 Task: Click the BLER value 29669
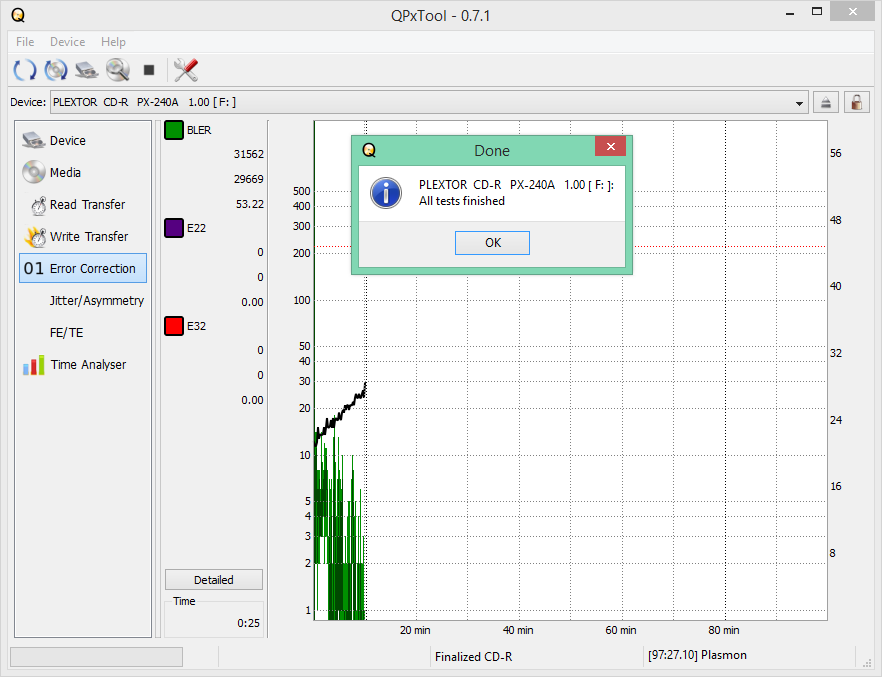[x=249, y=179]
